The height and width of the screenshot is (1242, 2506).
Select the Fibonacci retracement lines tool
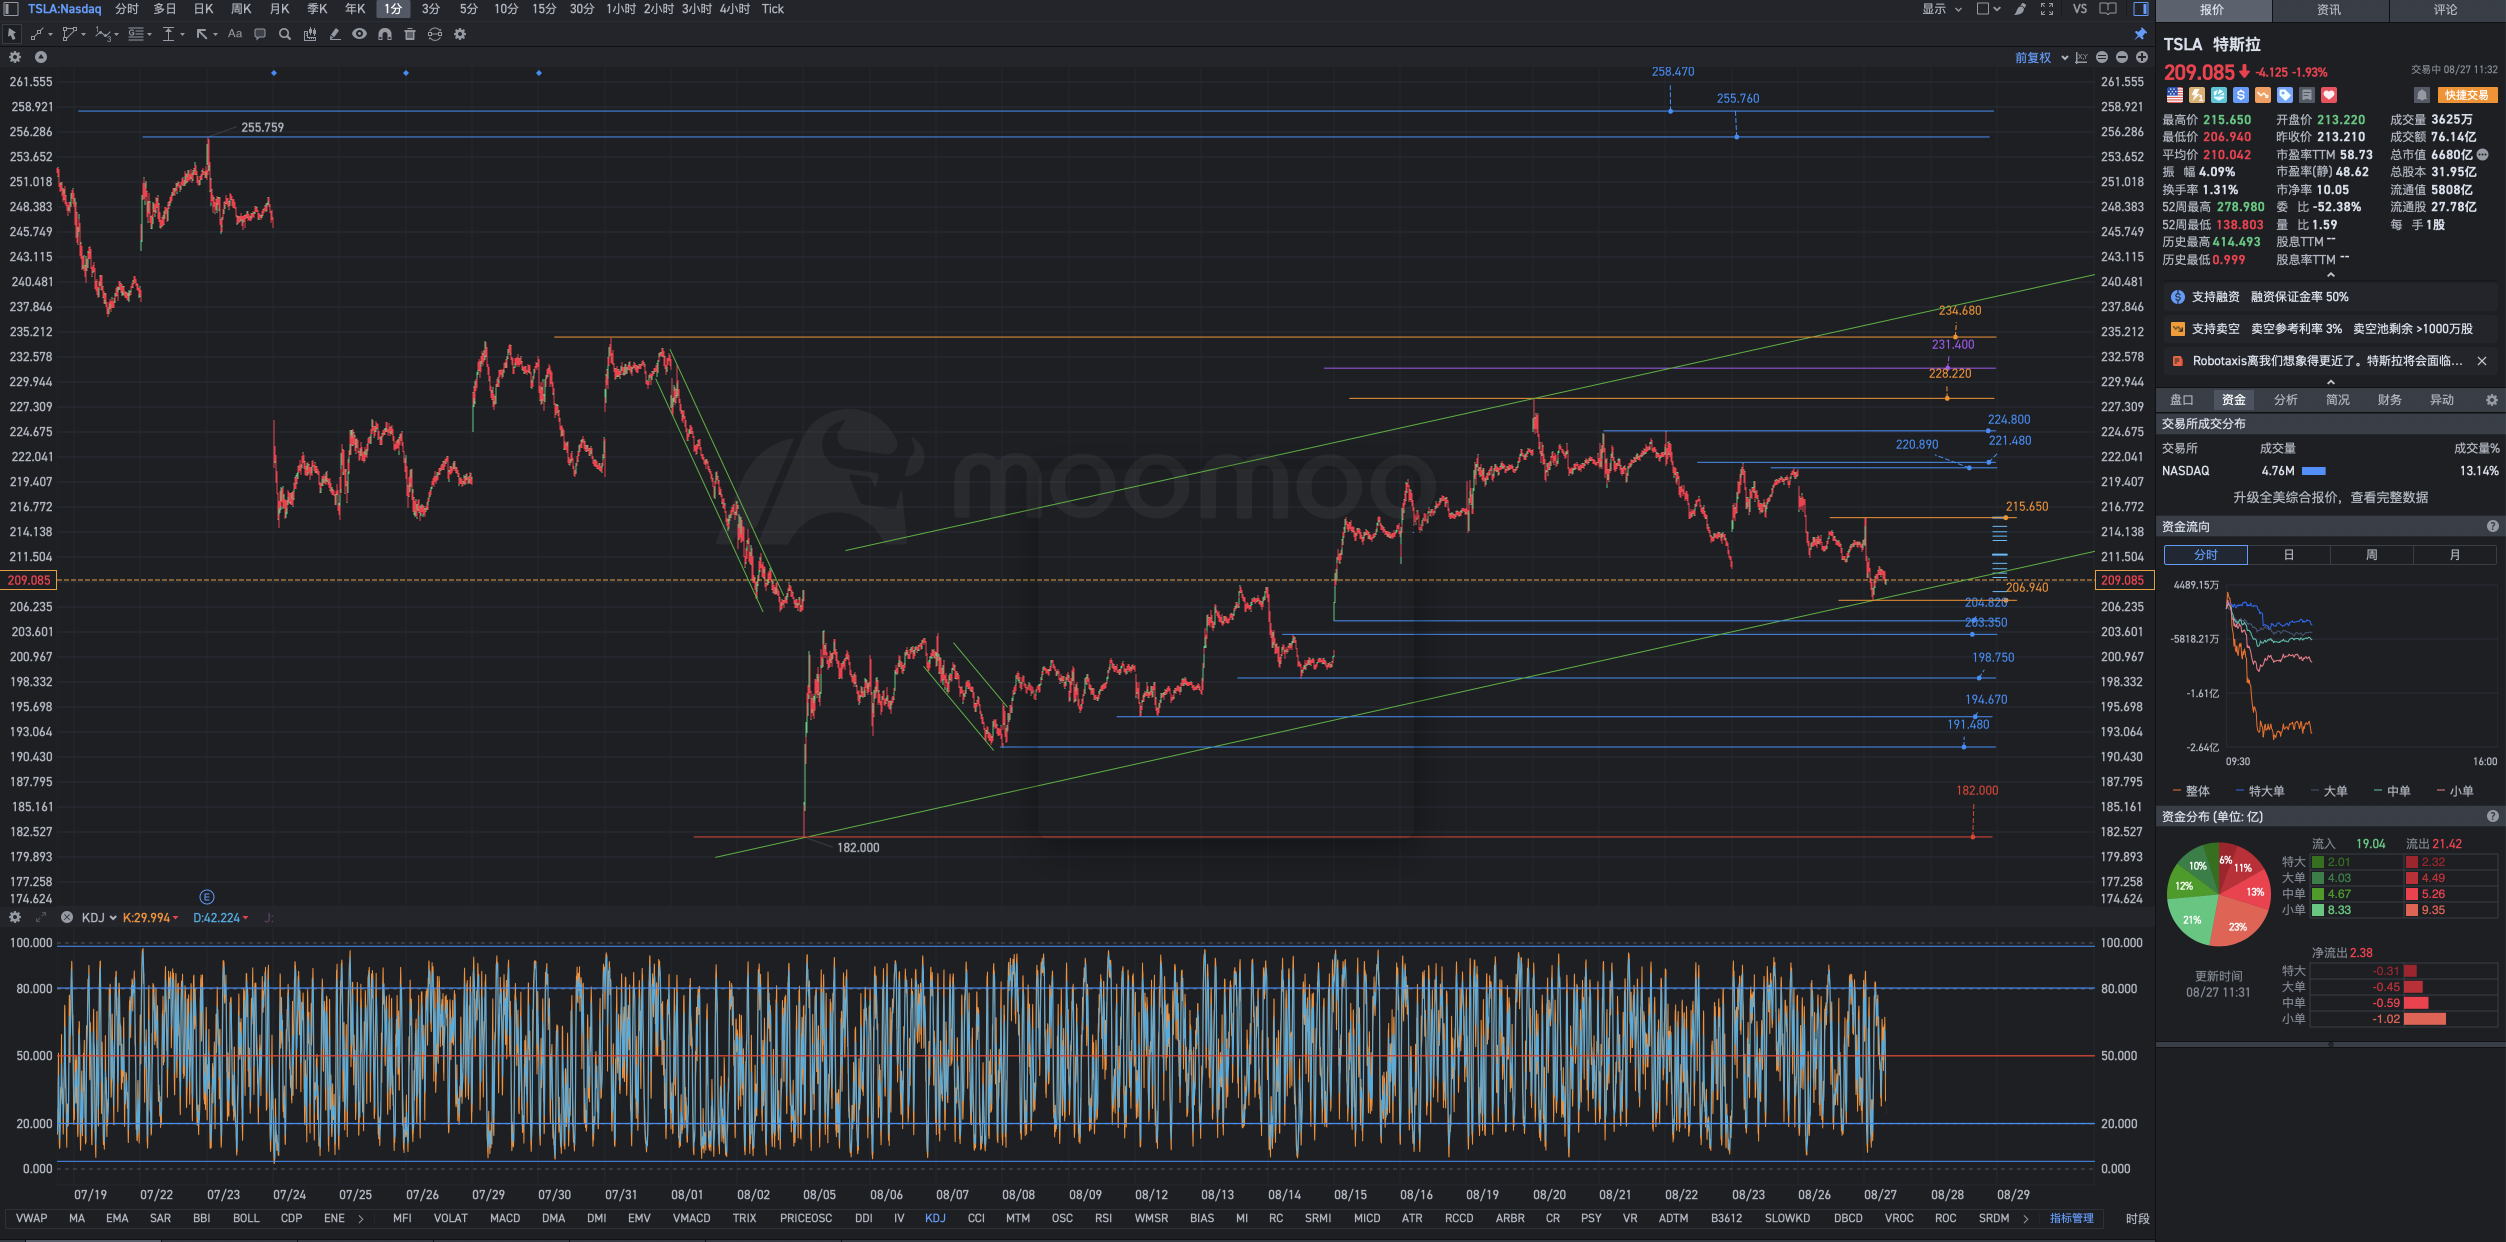[136, 34]
